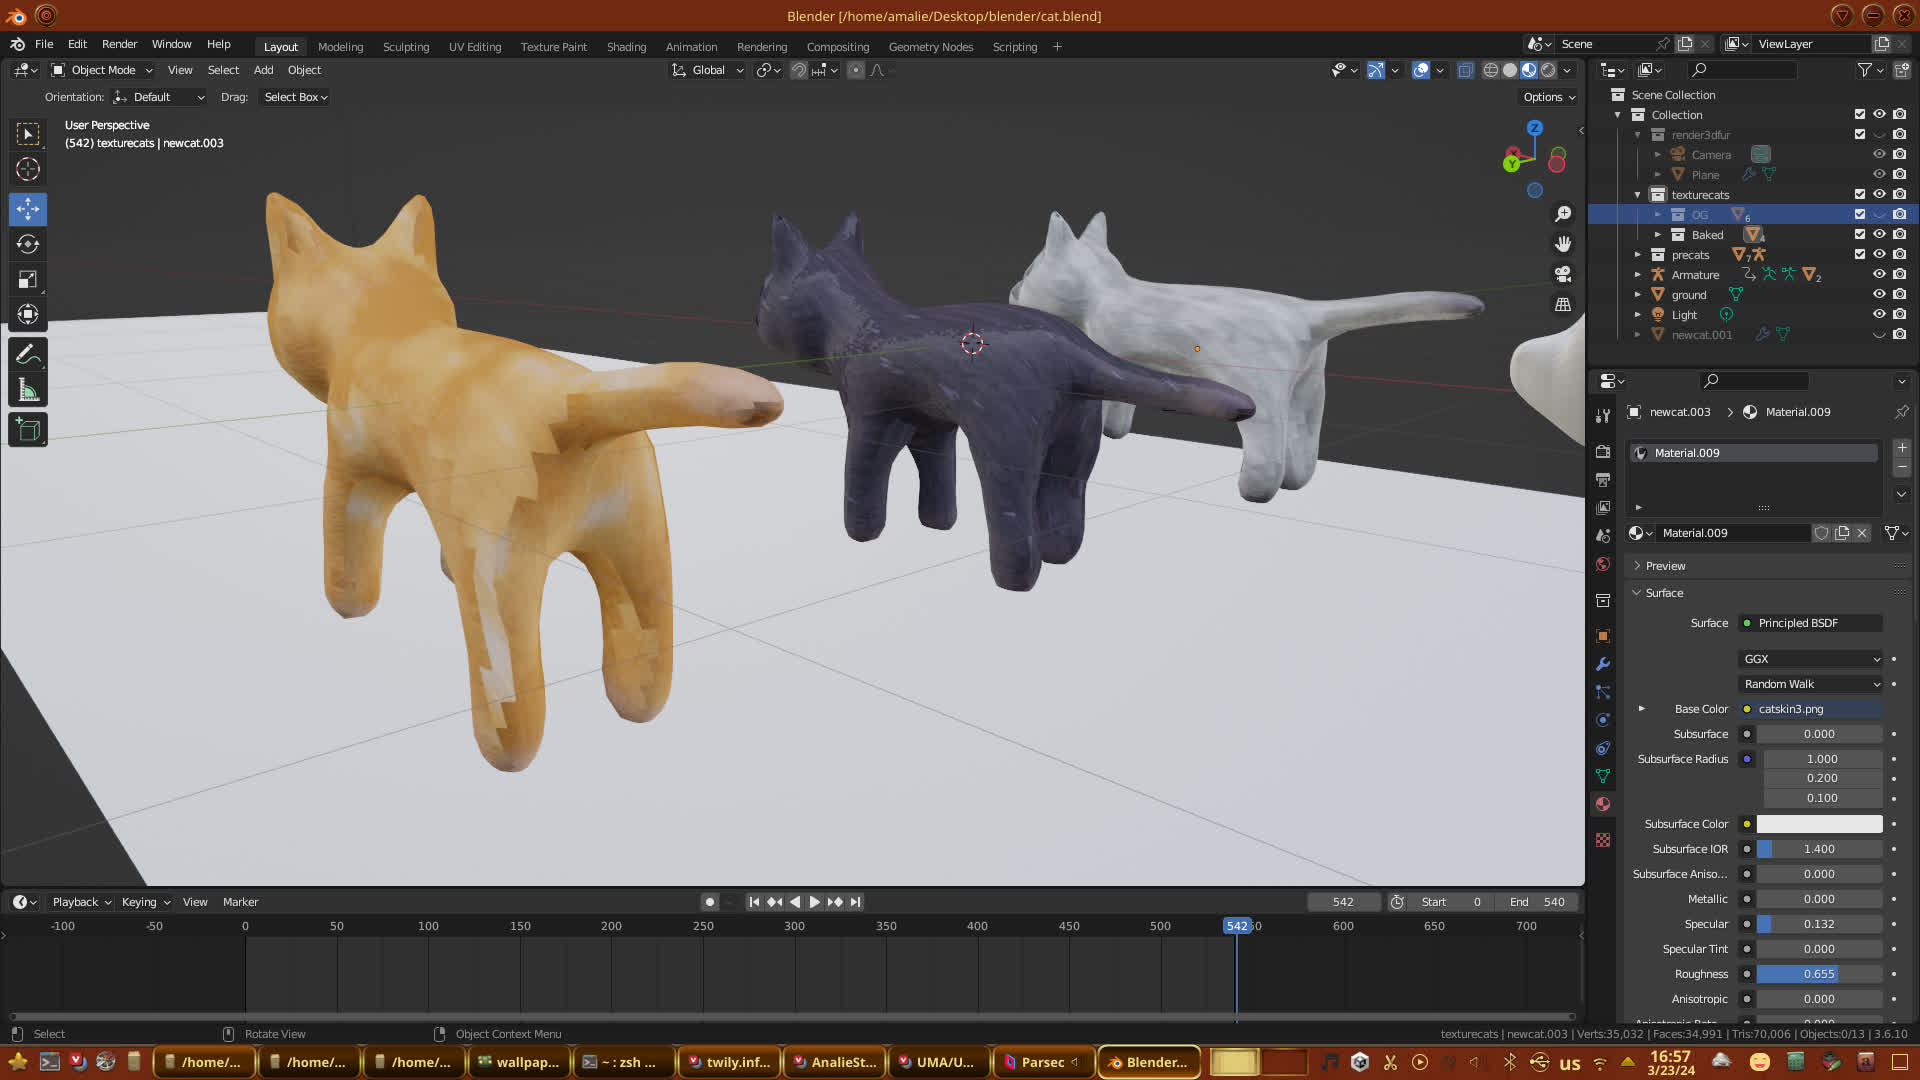Click the Subsurface Color white swatch
This screenshot has height=1080, width=1920.
[x=1818, y=824]
